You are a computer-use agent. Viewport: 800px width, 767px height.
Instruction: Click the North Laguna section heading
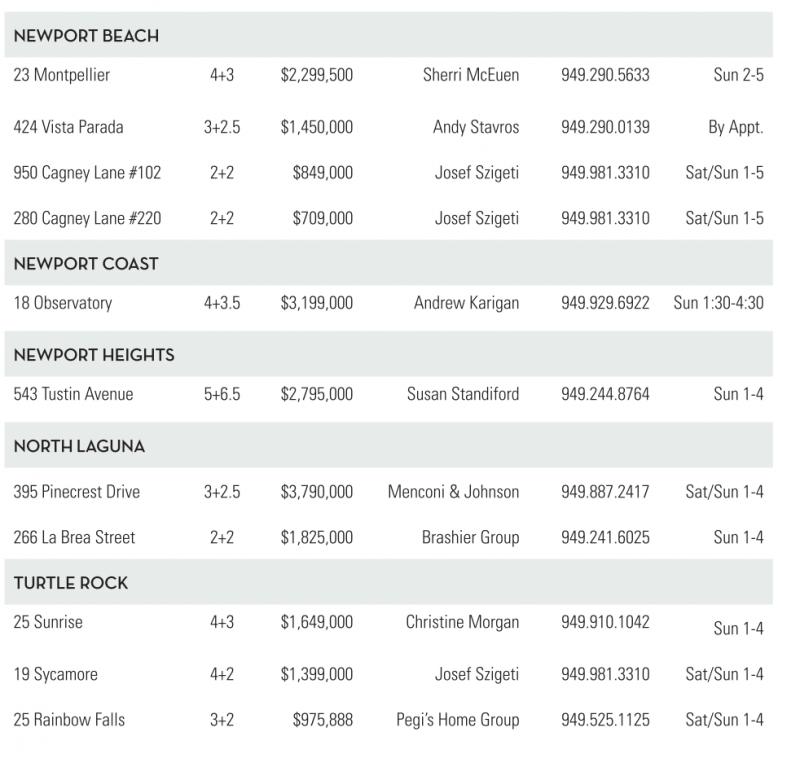(x=79, y=446)
